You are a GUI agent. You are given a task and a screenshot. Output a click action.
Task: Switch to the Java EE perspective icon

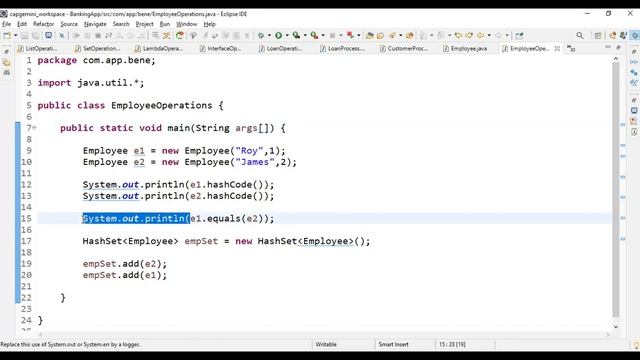[613, 36]
